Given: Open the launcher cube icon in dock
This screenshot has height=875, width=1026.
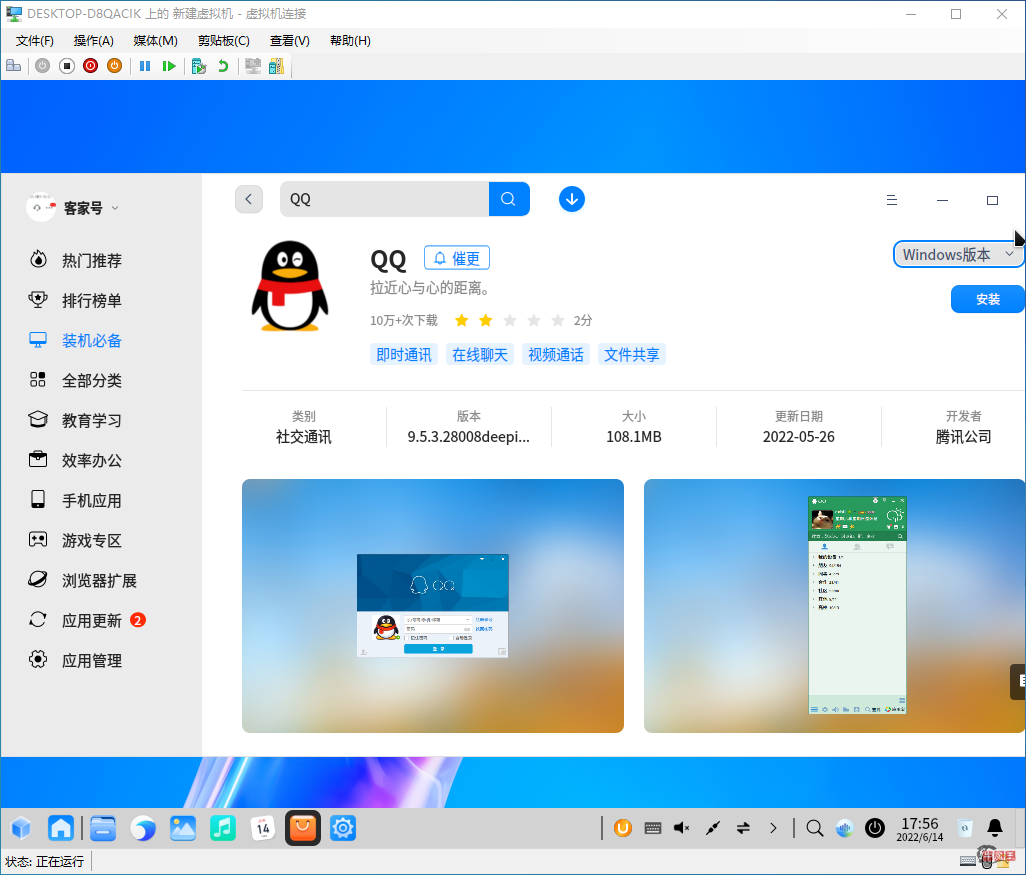Looking at the screenshot, I should coord(21,828).
